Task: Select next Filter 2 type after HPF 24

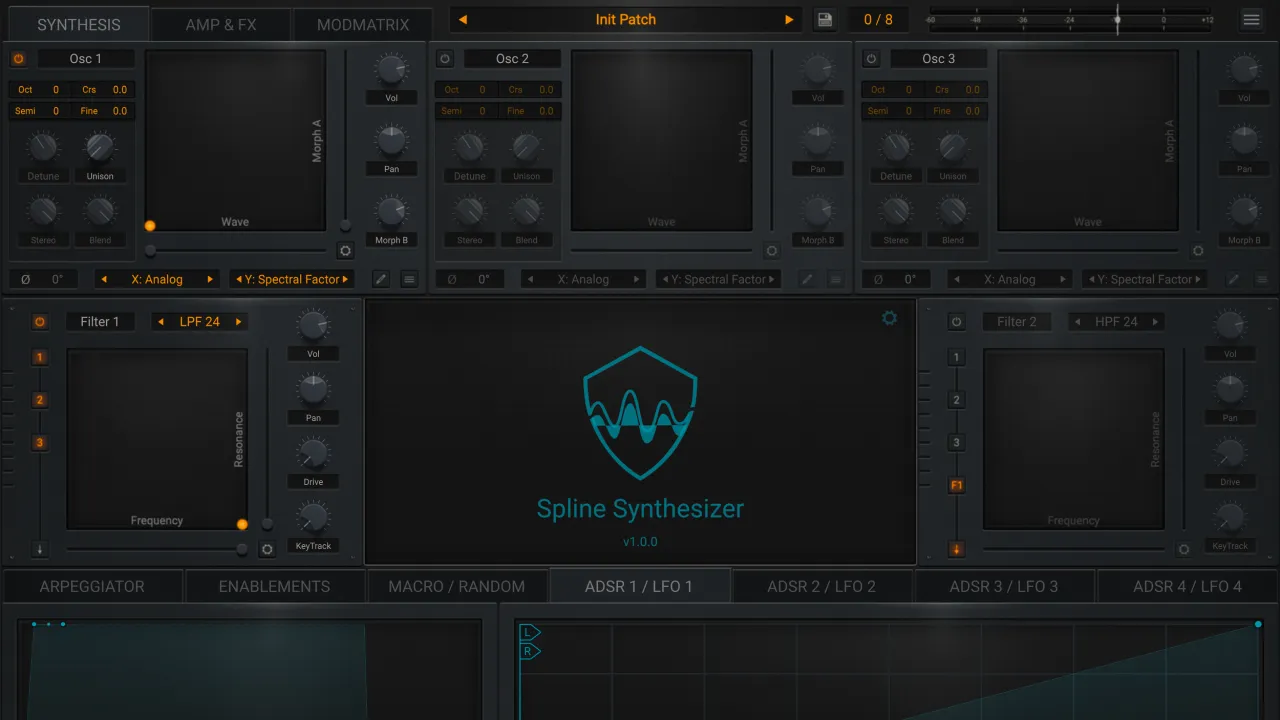Action: point(1155,322)
